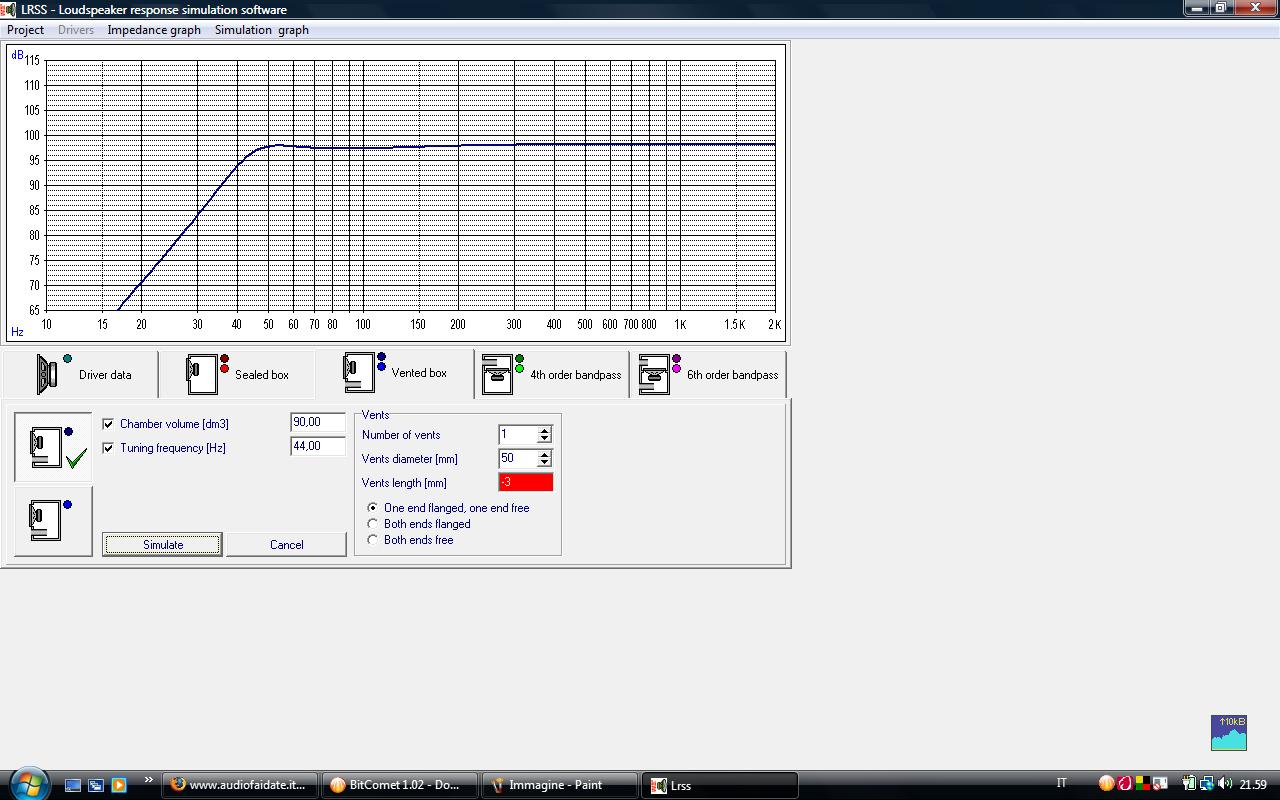The image size is (1280, 800).
Task: Toggle the Tuning frequency checkbox
Action: [x=109, y=448]
